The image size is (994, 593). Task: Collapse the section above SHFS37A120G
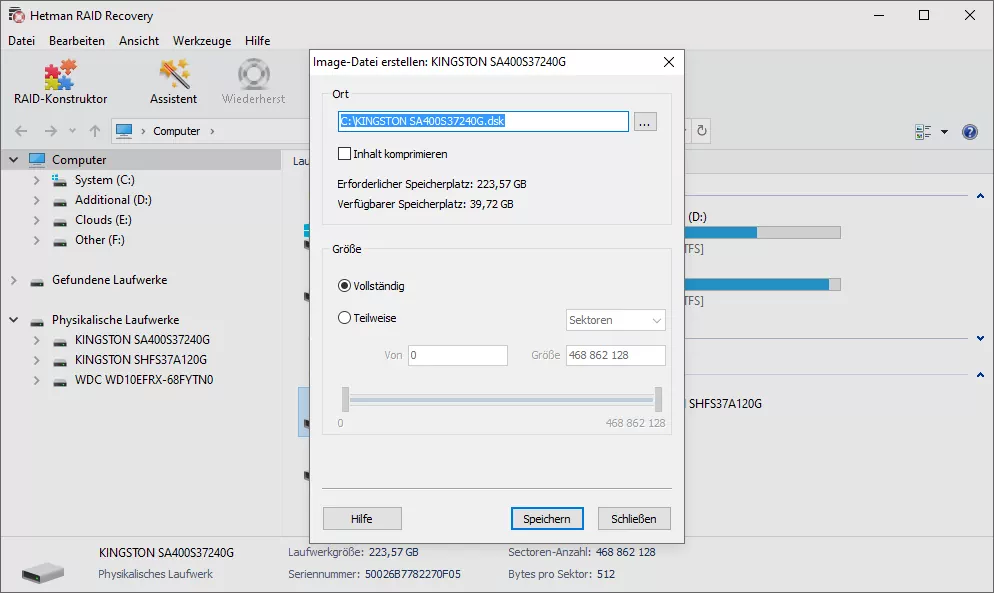(x=981, y=375)
